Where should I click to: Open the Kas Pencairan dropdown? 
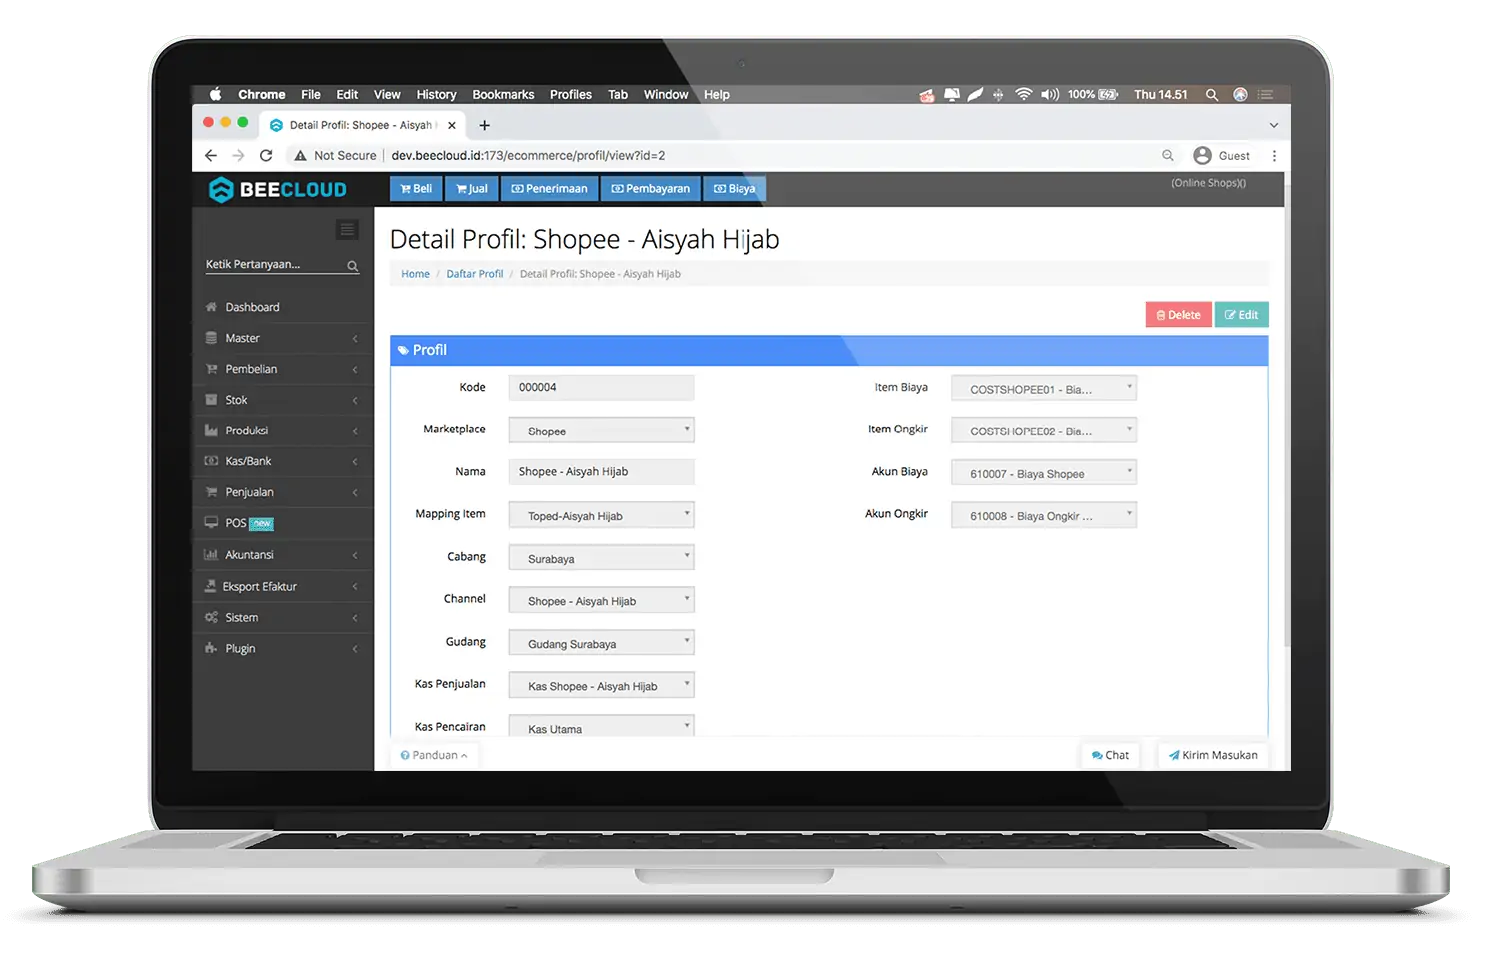point(601,726)
